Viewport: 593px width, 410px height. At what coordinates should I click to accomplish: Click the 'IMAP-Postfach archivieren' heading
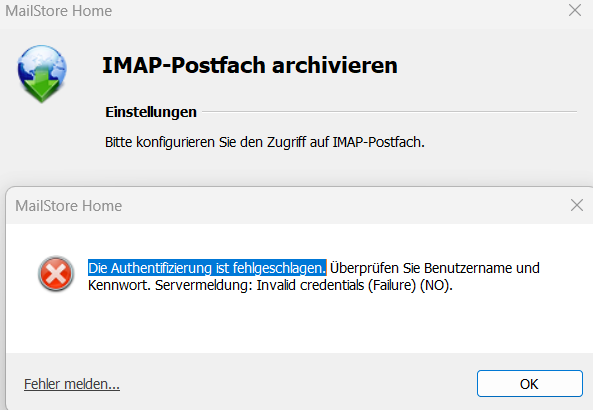(x=250, y=65)
